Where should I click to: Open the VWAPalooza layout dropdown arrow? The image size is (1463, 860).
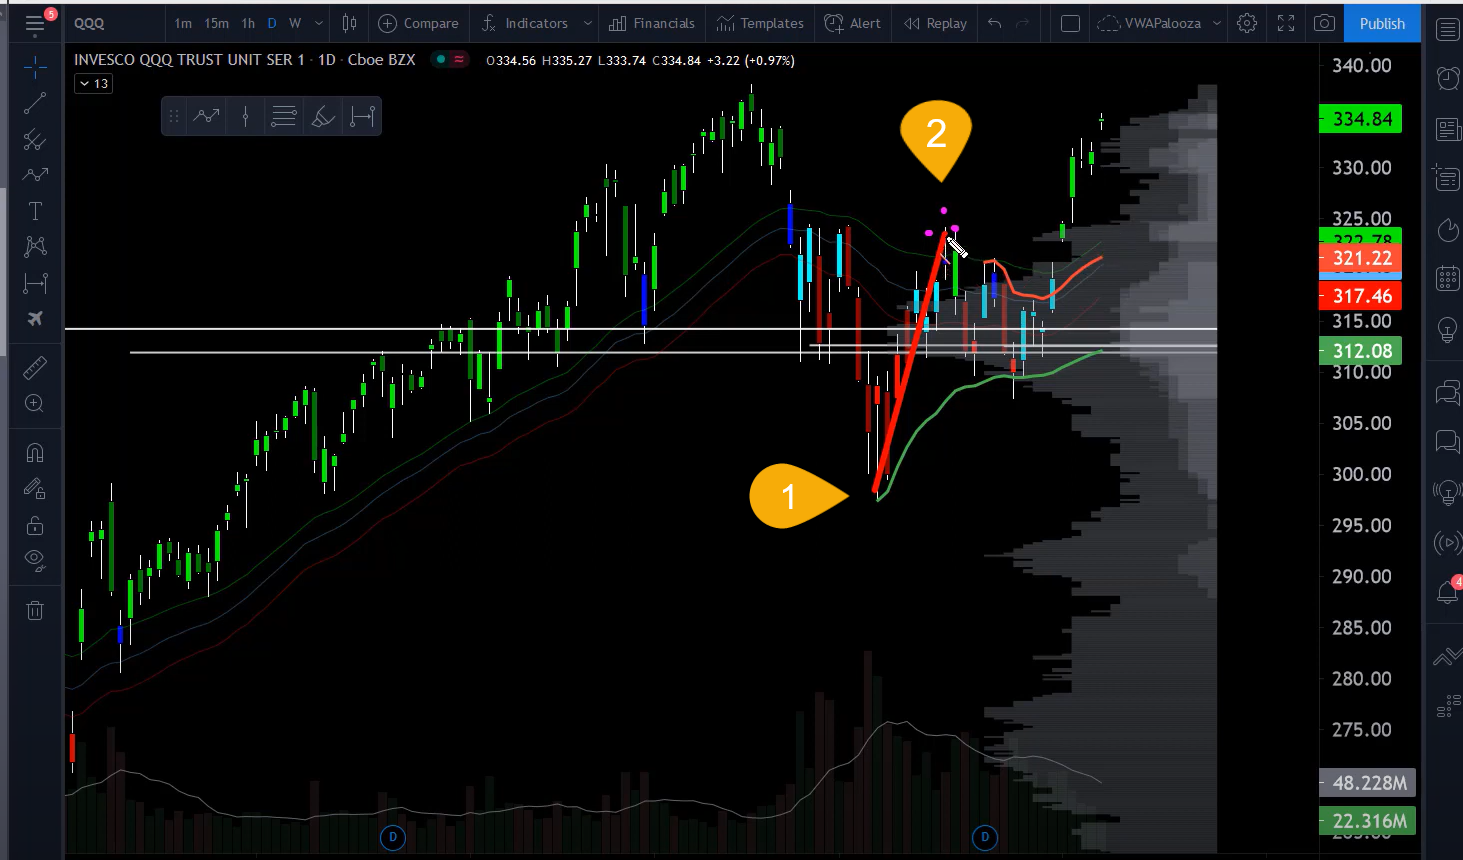(x=1217, y=23)
